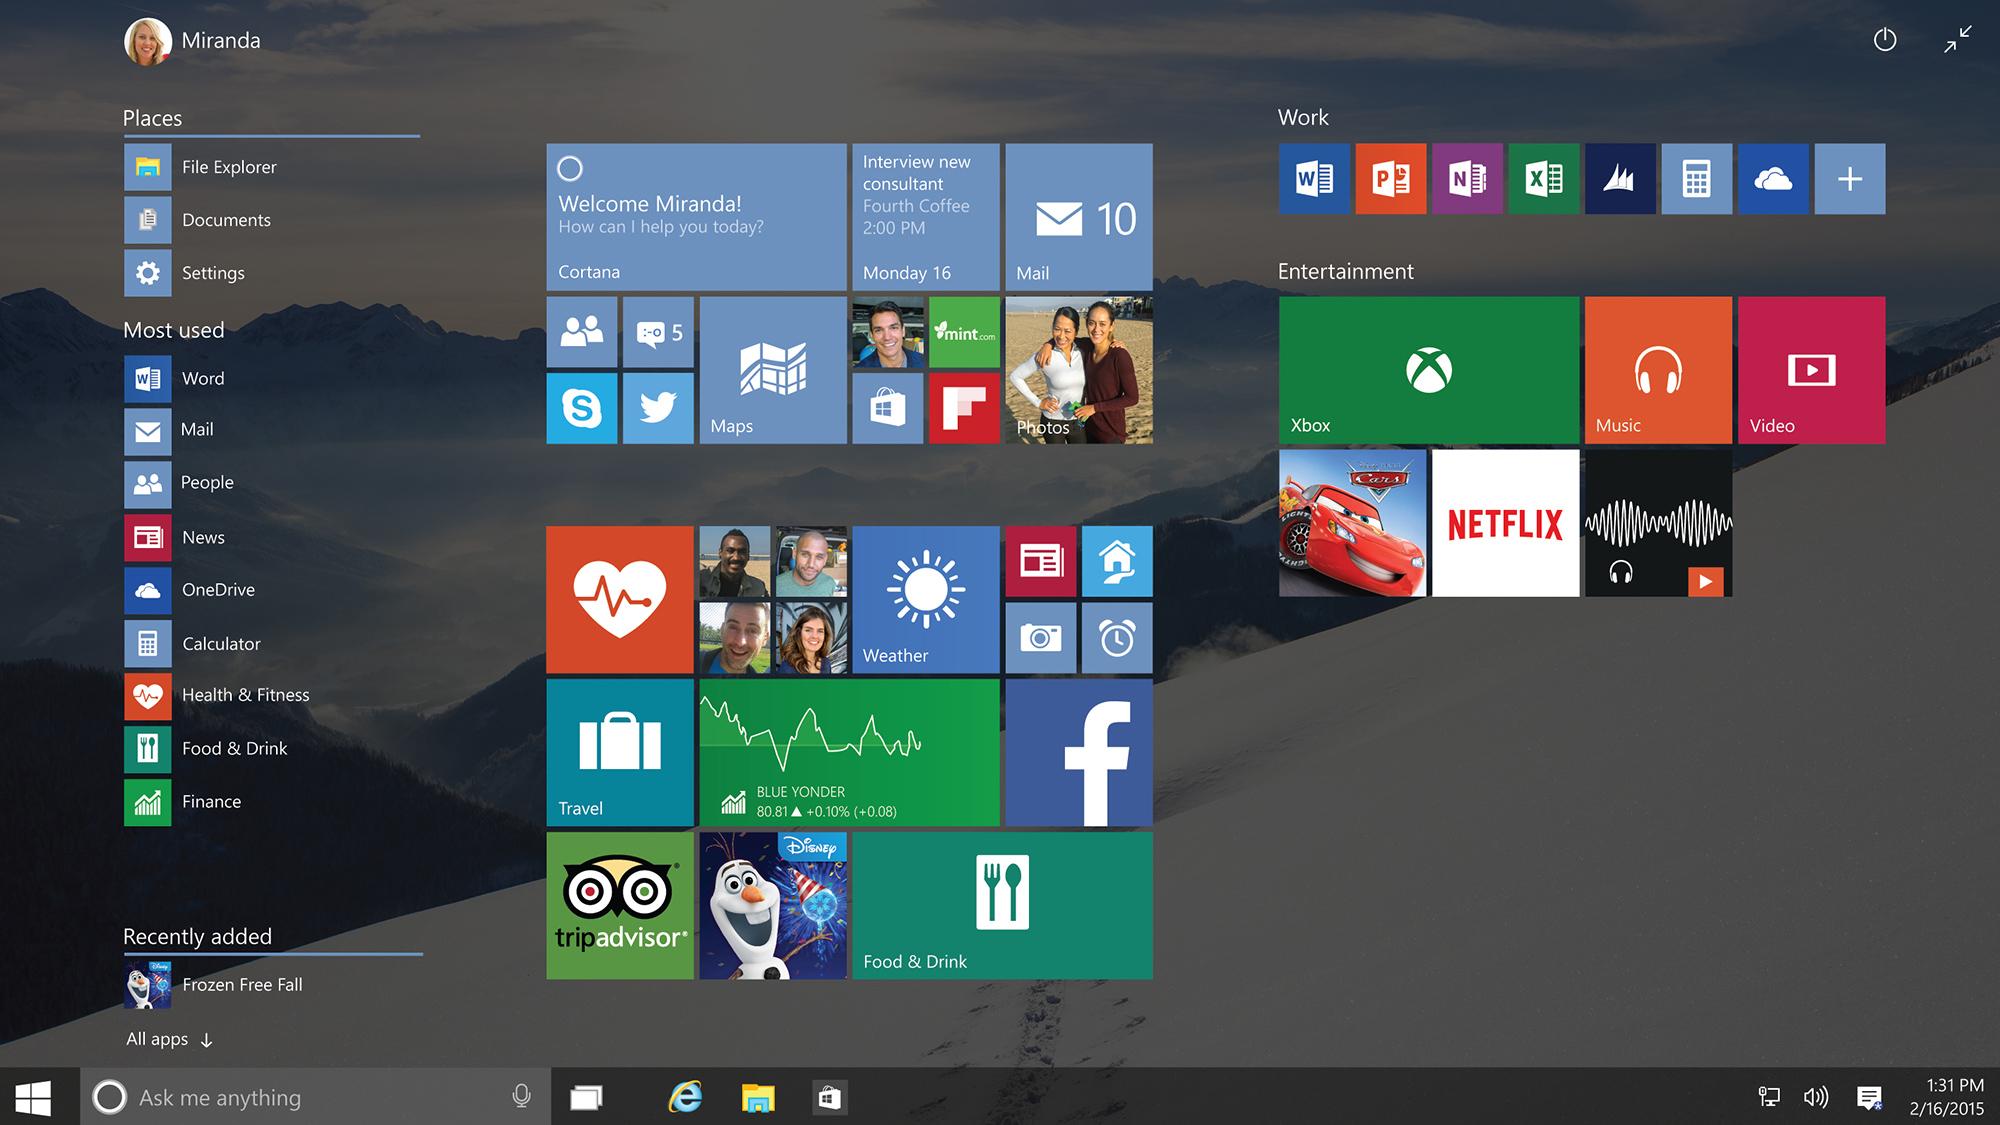Launch Word from Work section
The image size is (2000, 1125).
pos(1312,177)
